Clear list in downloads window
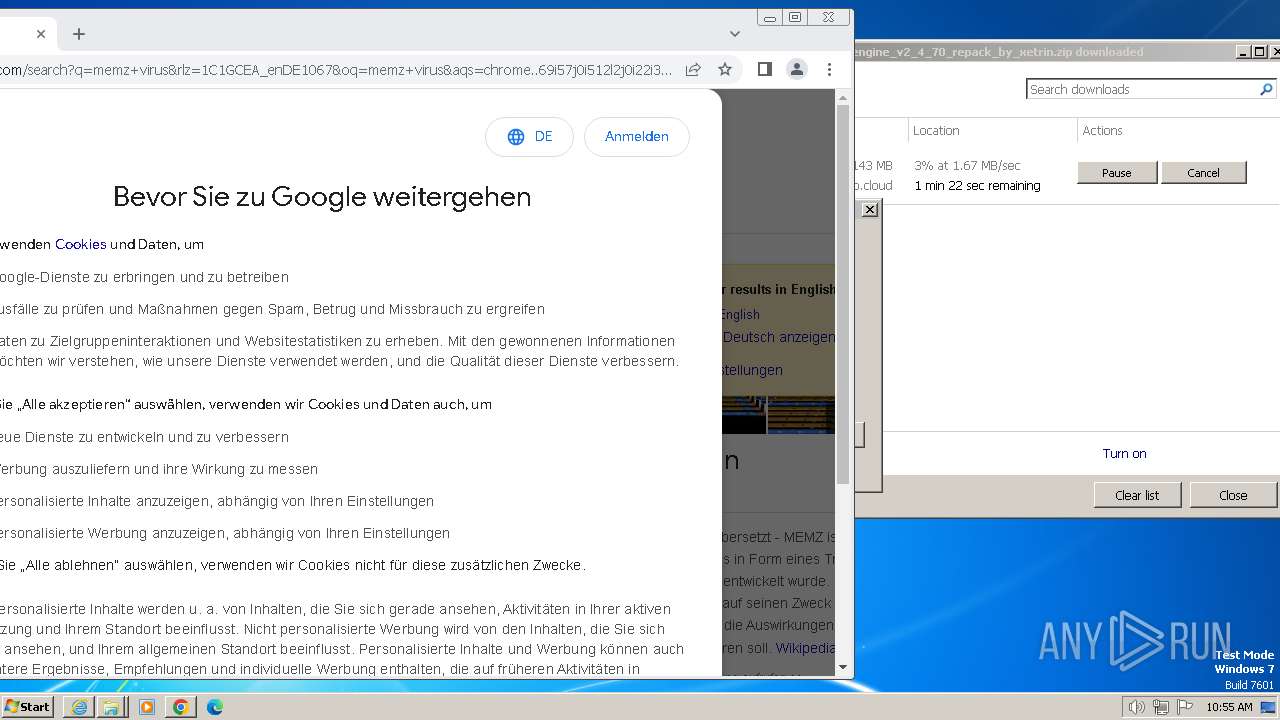 pyautogui.click(x=1137, y=495)
